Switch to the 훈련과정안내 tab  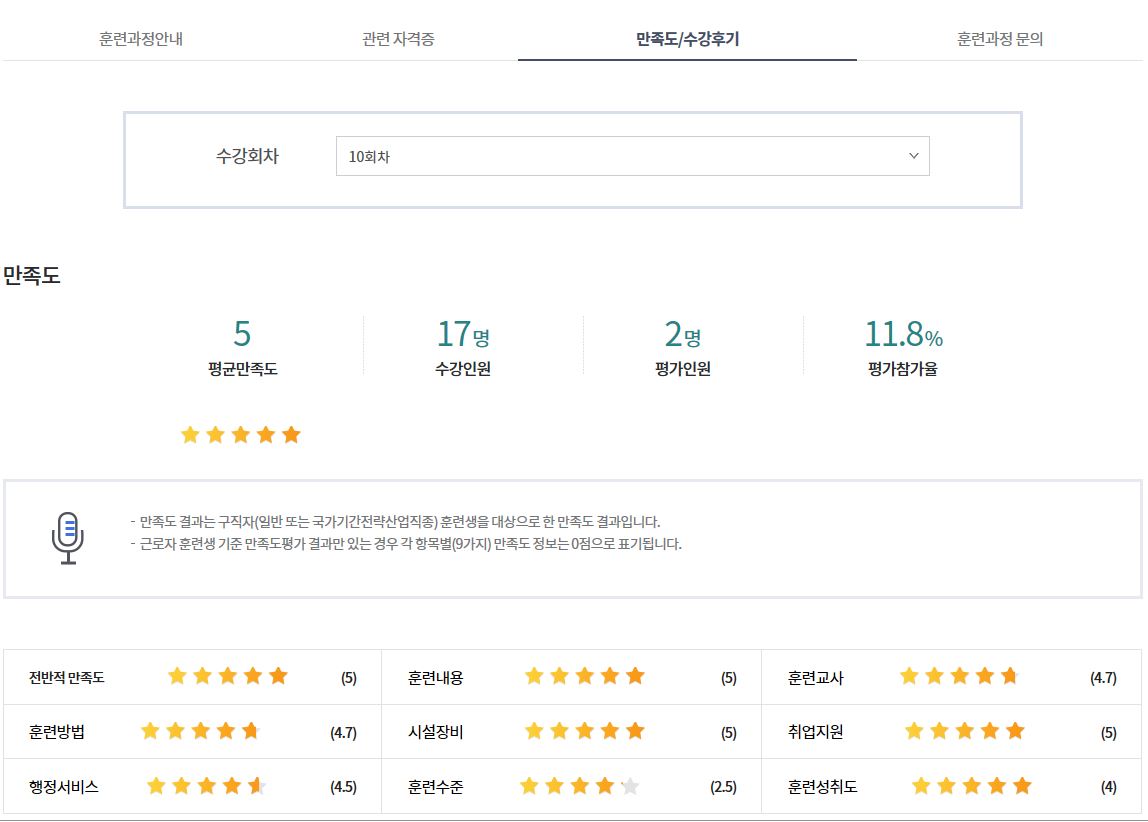(141, 40)
